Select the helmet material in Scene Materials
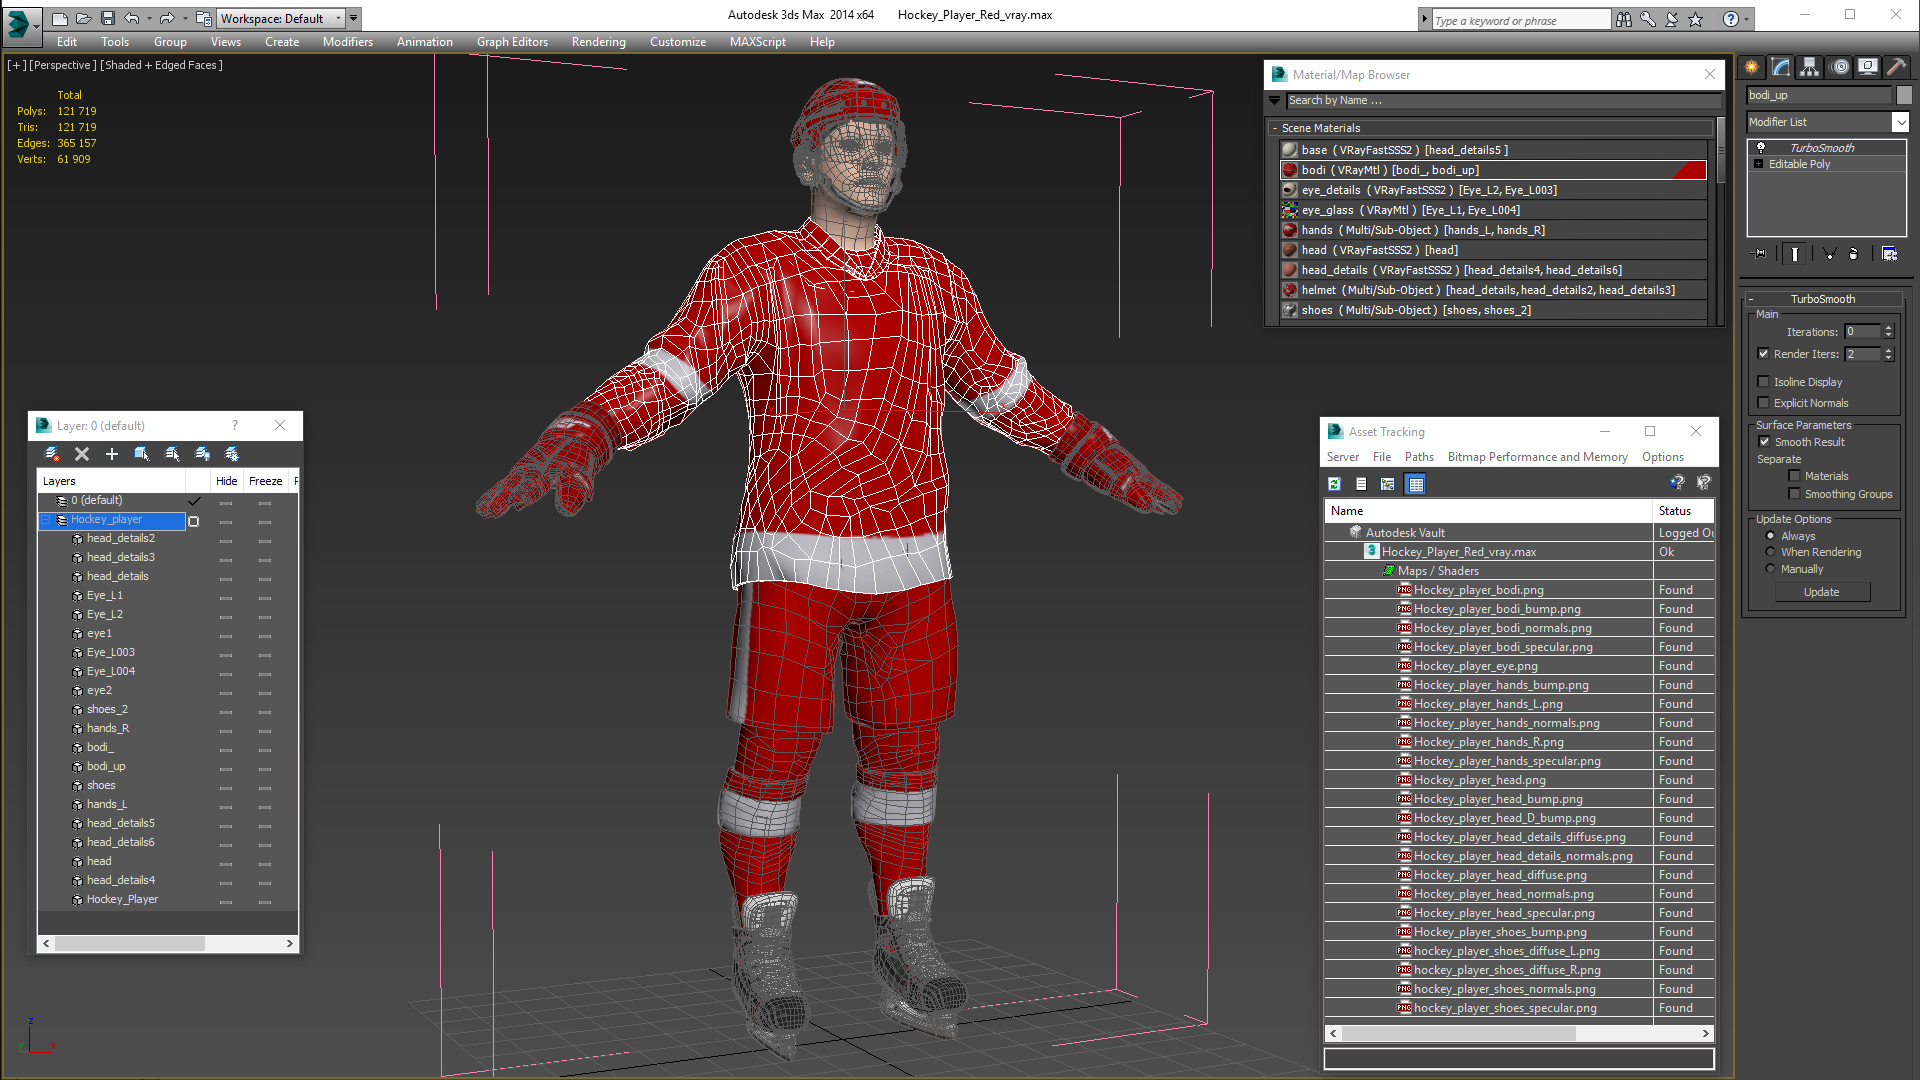Image resolution: width=1920 pixels, height=1080 pixels. [1493, 290]
